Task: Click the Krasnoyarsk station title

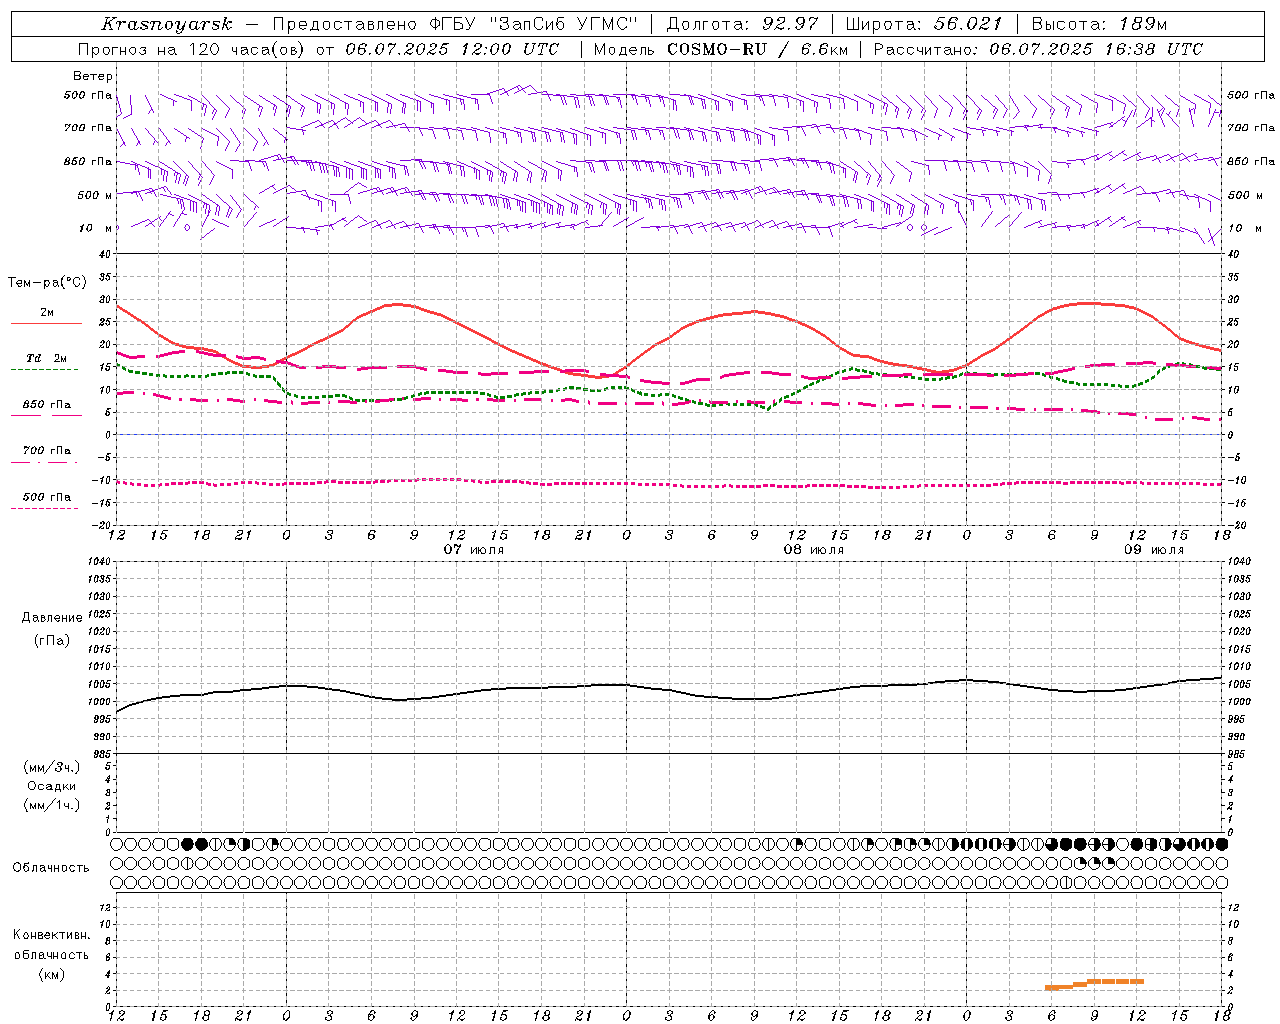Action: pos(167,24)
